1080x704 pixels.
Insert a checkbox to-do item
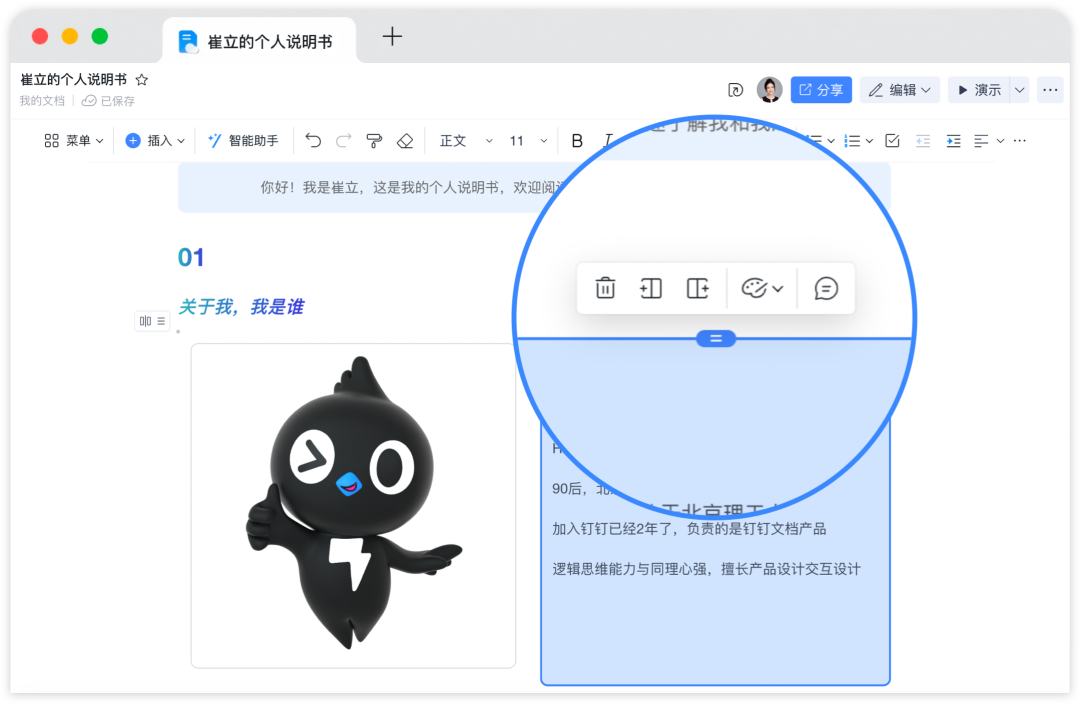click(892, 141)
